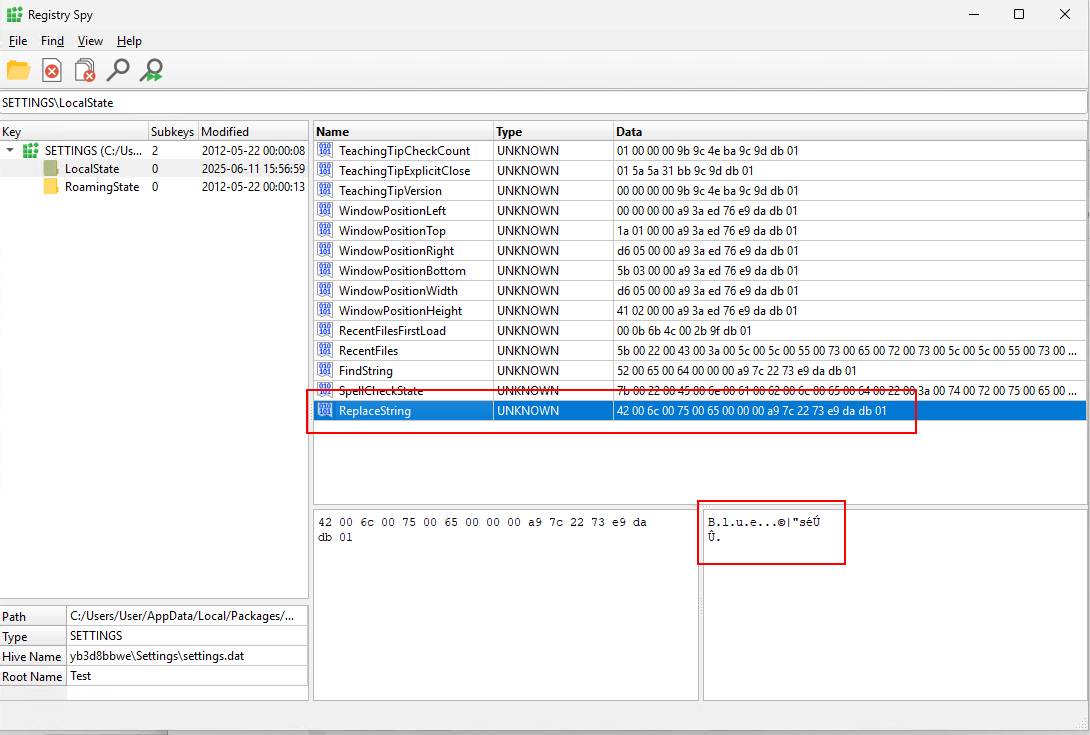Select the LocalState key in tree
The width and height of the screenshot is (1090, 735).
pos(92,168)
